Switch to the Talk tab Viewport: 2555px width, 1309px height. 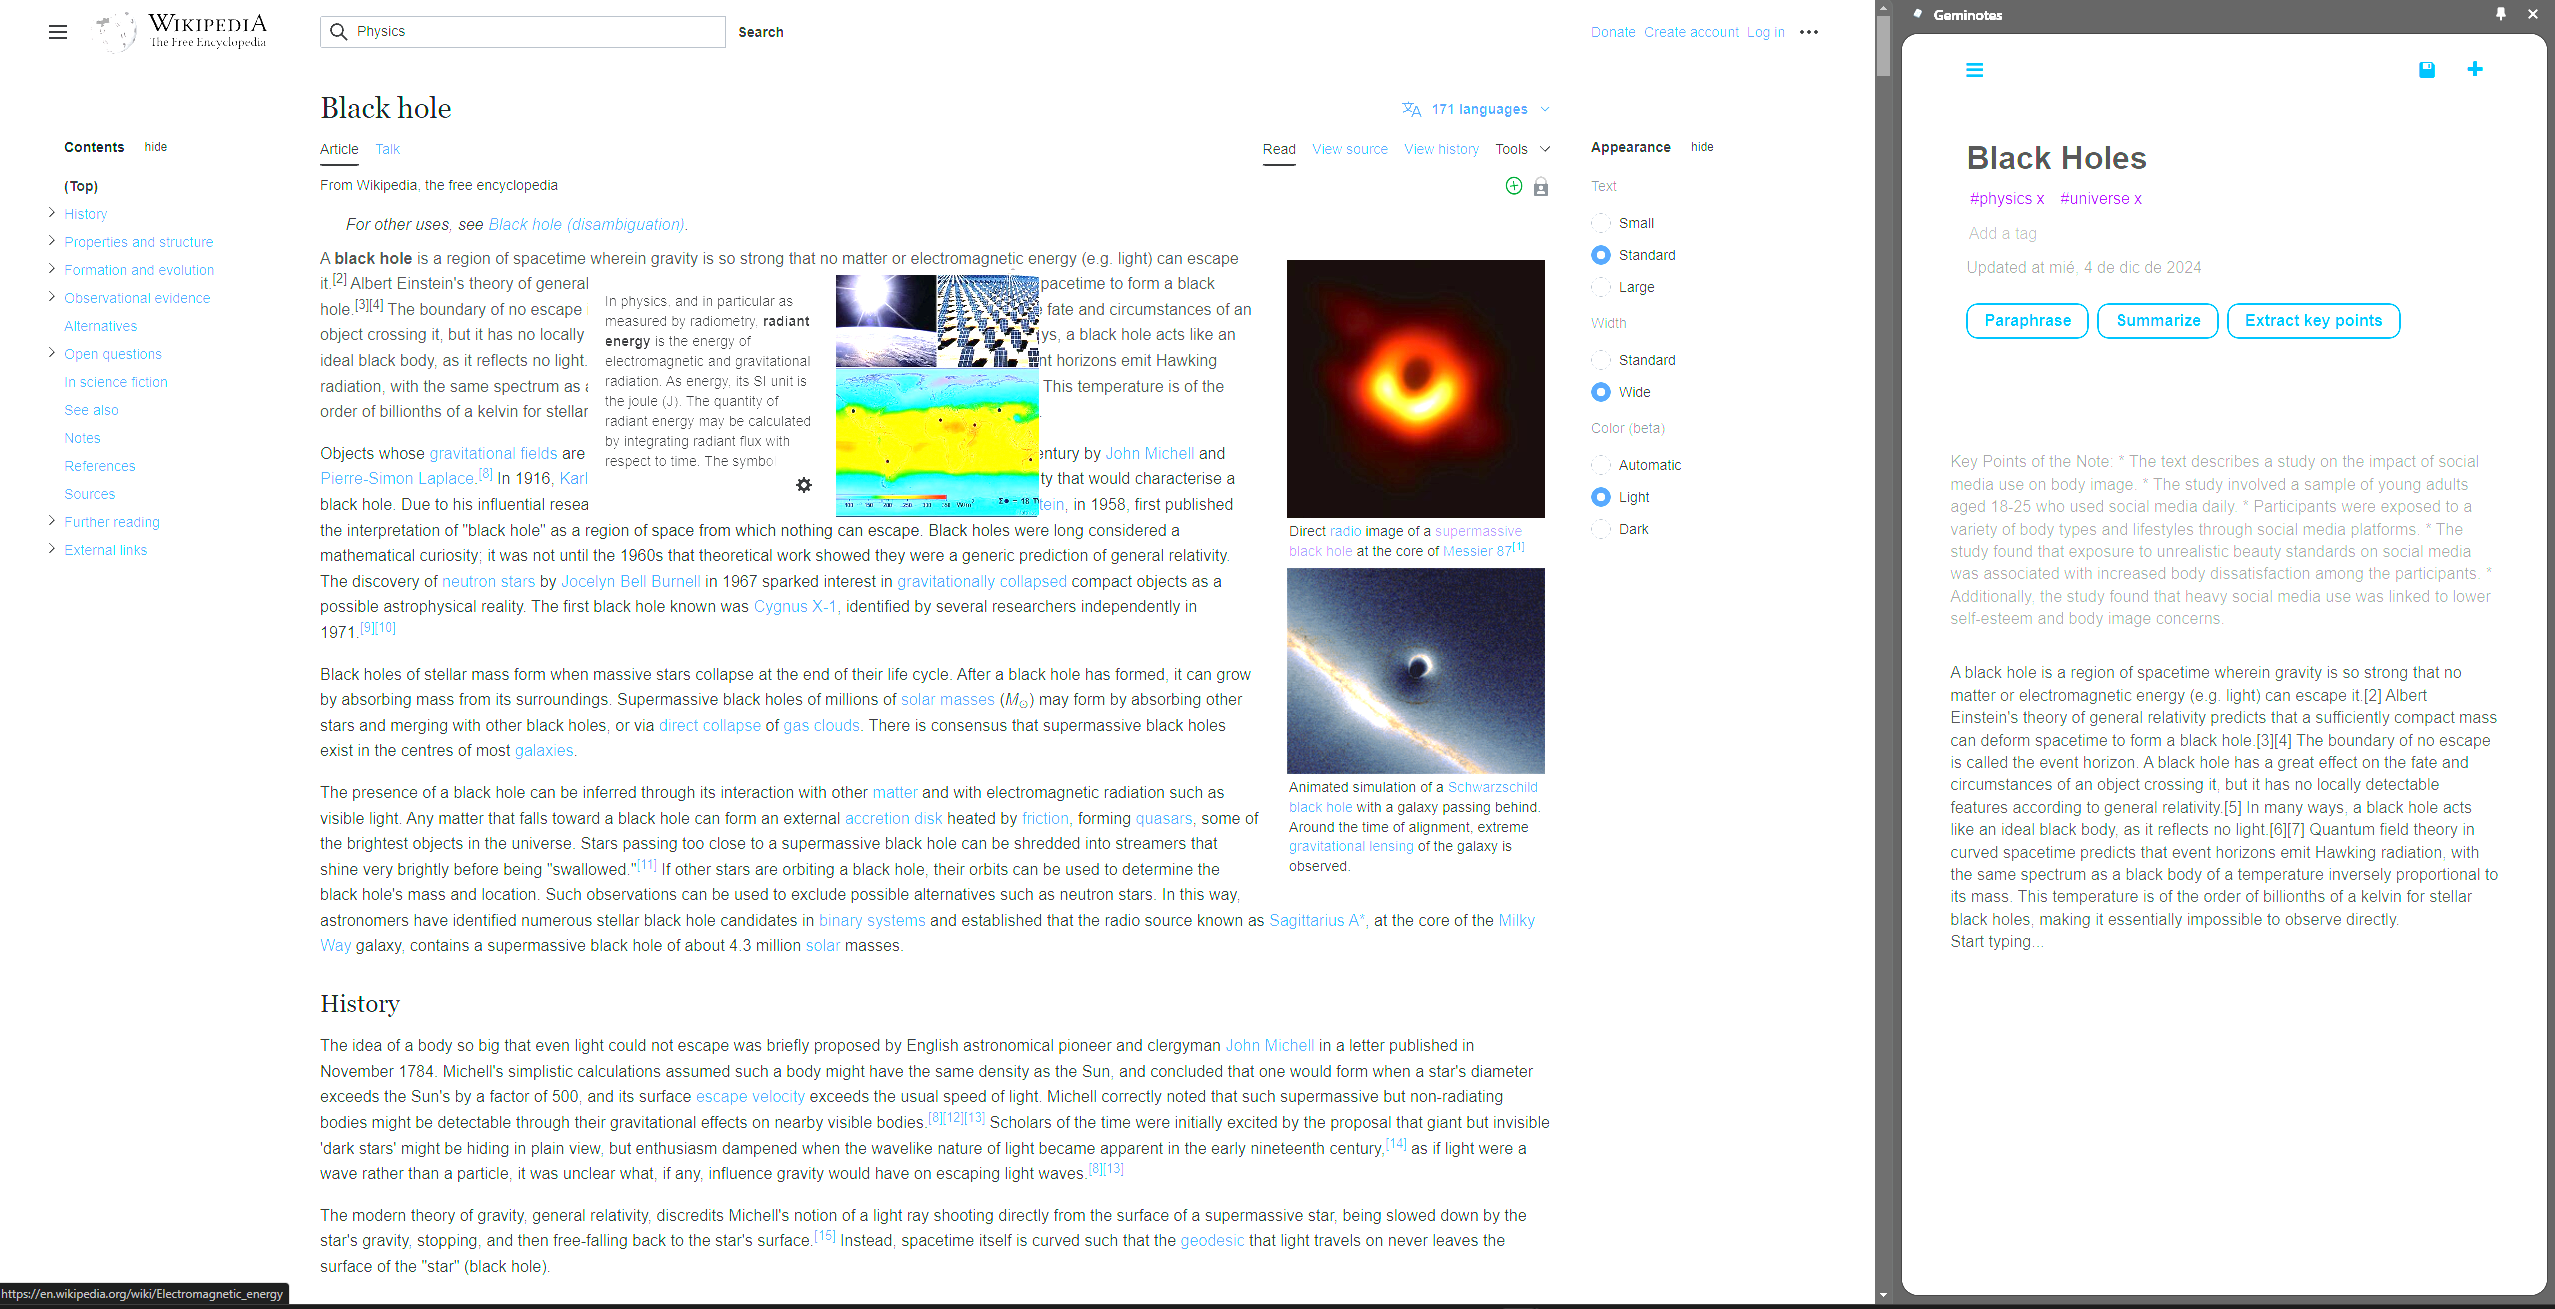click(387, 149)
